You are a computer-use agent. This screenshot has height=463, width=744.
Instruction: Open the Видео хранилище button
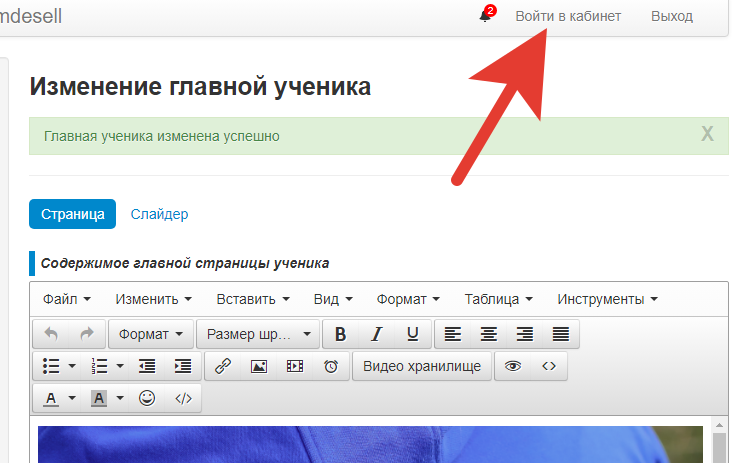click(422, 366)
